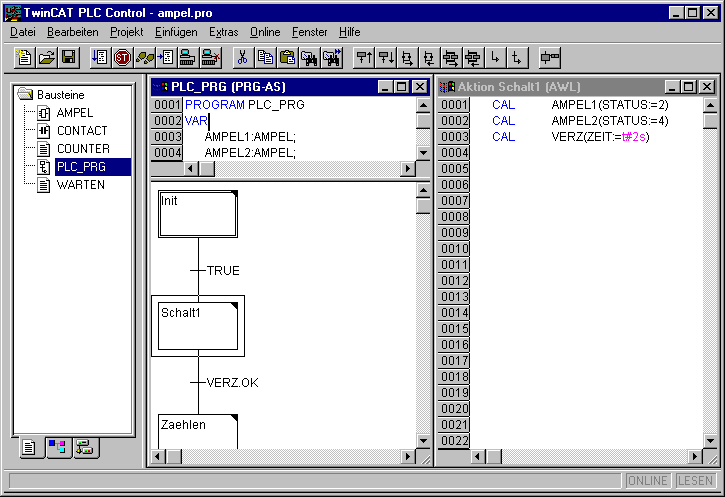Click the LESEN status bar indicator
Screen dimensions: 725x497
coord(695,481)
